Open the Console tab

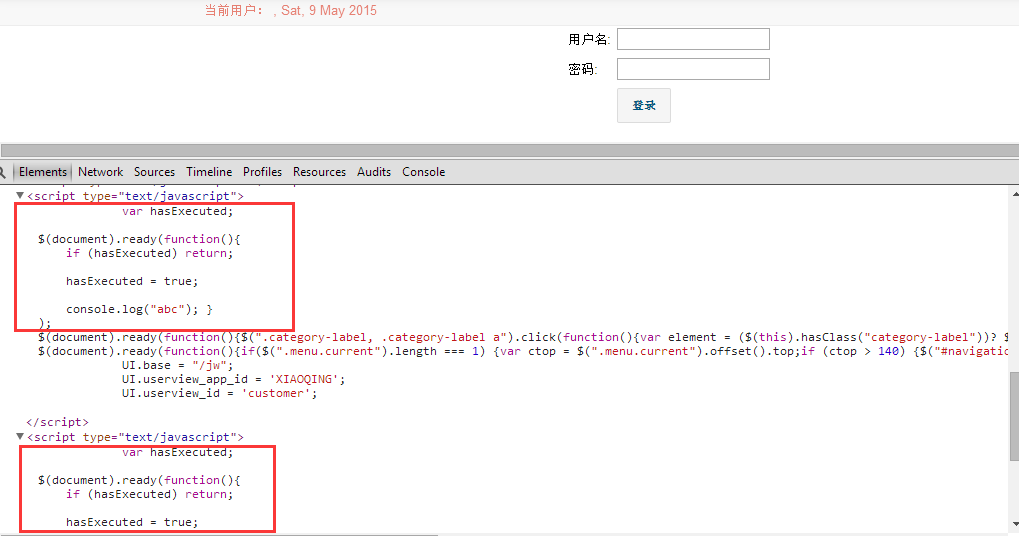[x=423, y=172]
